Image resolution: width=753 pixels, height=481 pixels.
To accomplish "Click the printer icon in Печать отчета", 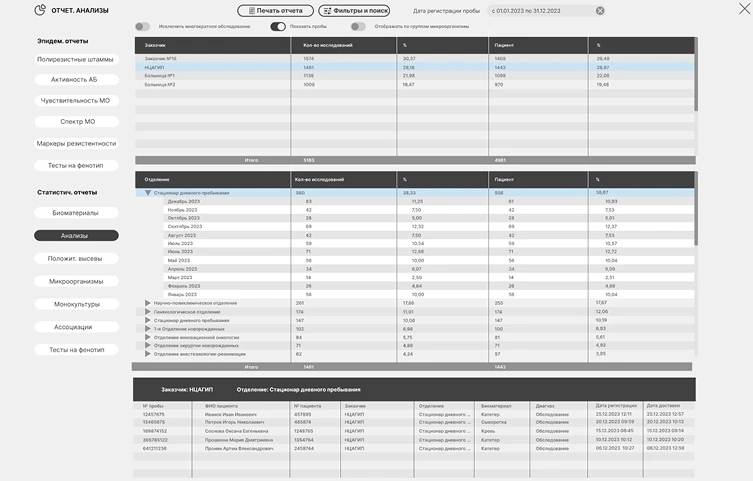I will coord(248,10).
